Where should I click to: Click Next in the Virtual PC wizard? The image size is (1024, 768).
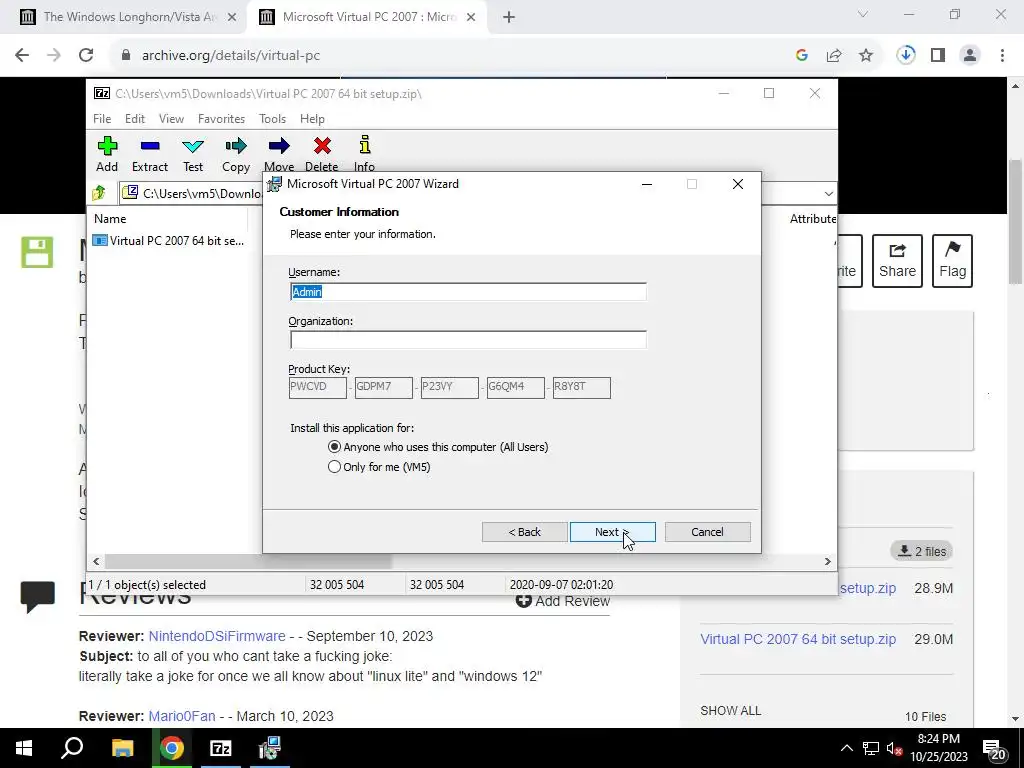(x=613, y=532)
